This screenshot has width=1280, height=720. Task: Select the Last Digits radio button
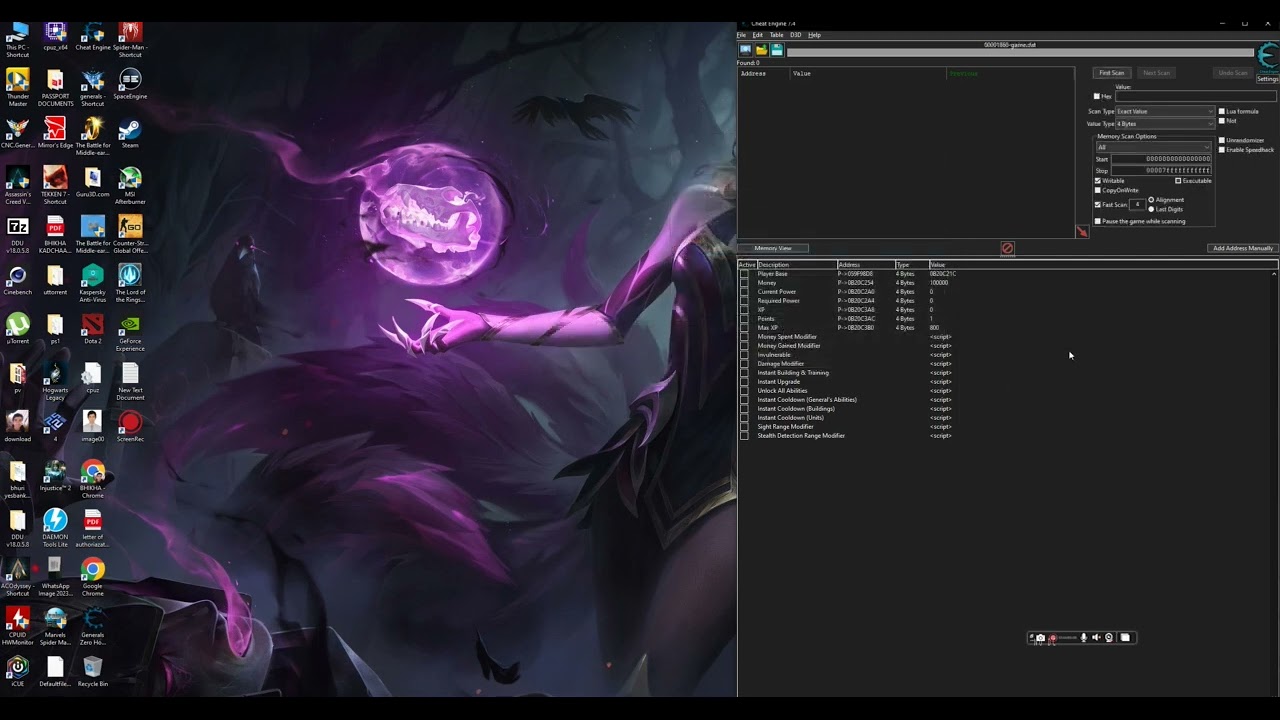(1151, 209)
